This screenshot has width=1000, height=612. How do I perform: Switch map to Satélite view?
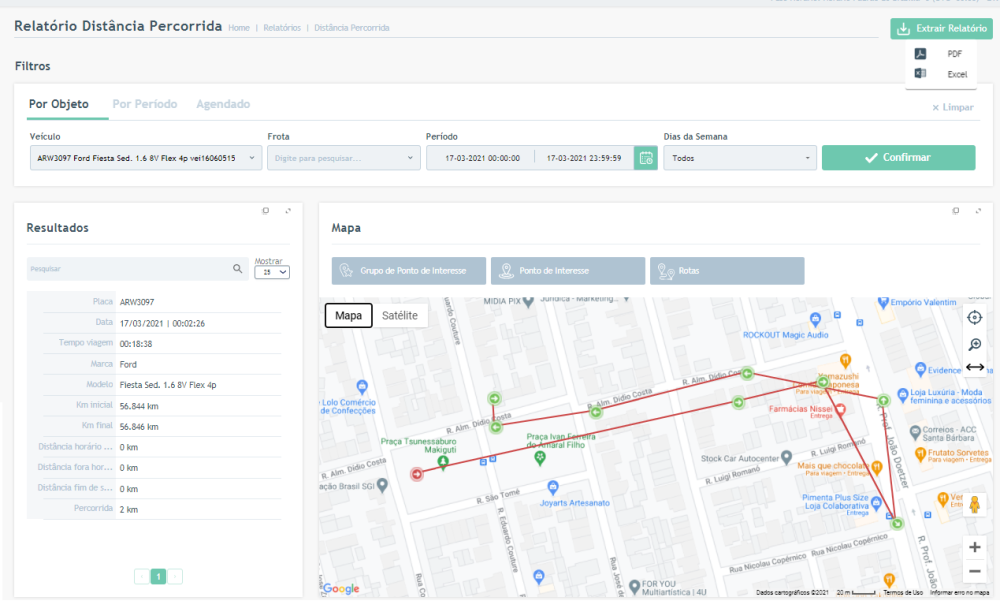(x=400, y=316)
